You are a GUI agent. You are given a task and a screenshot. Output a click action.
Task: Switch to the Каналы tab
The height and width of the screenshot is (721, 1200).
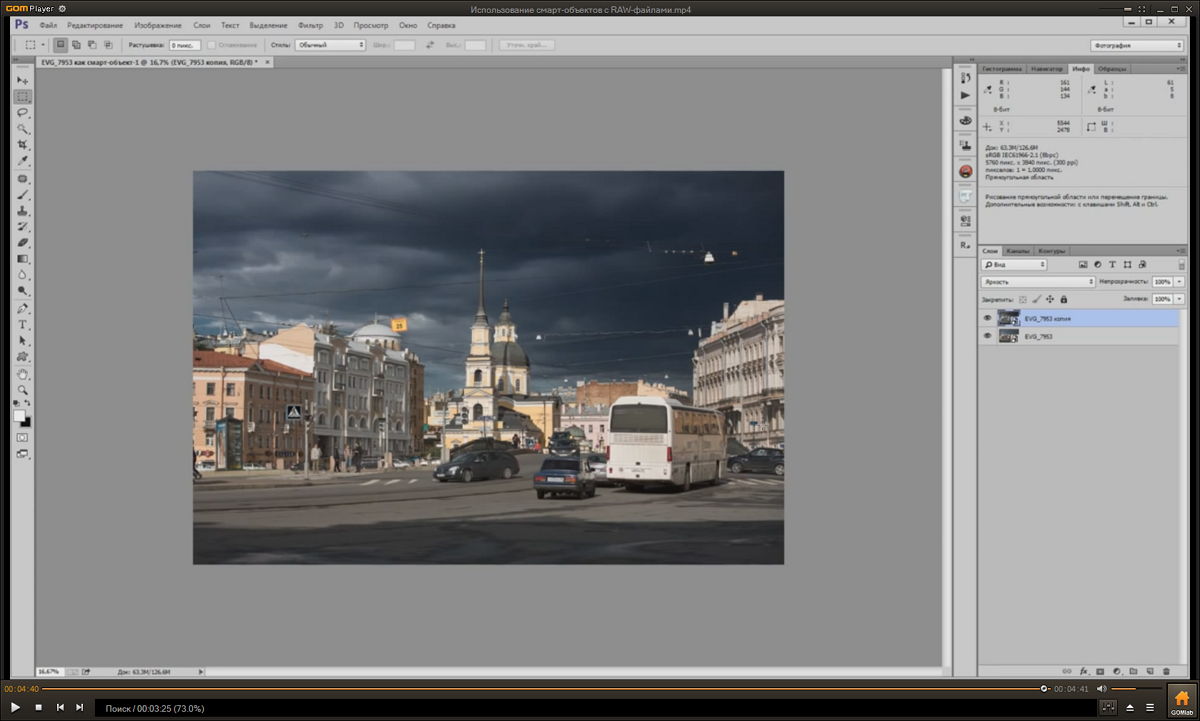point(1018,251)
